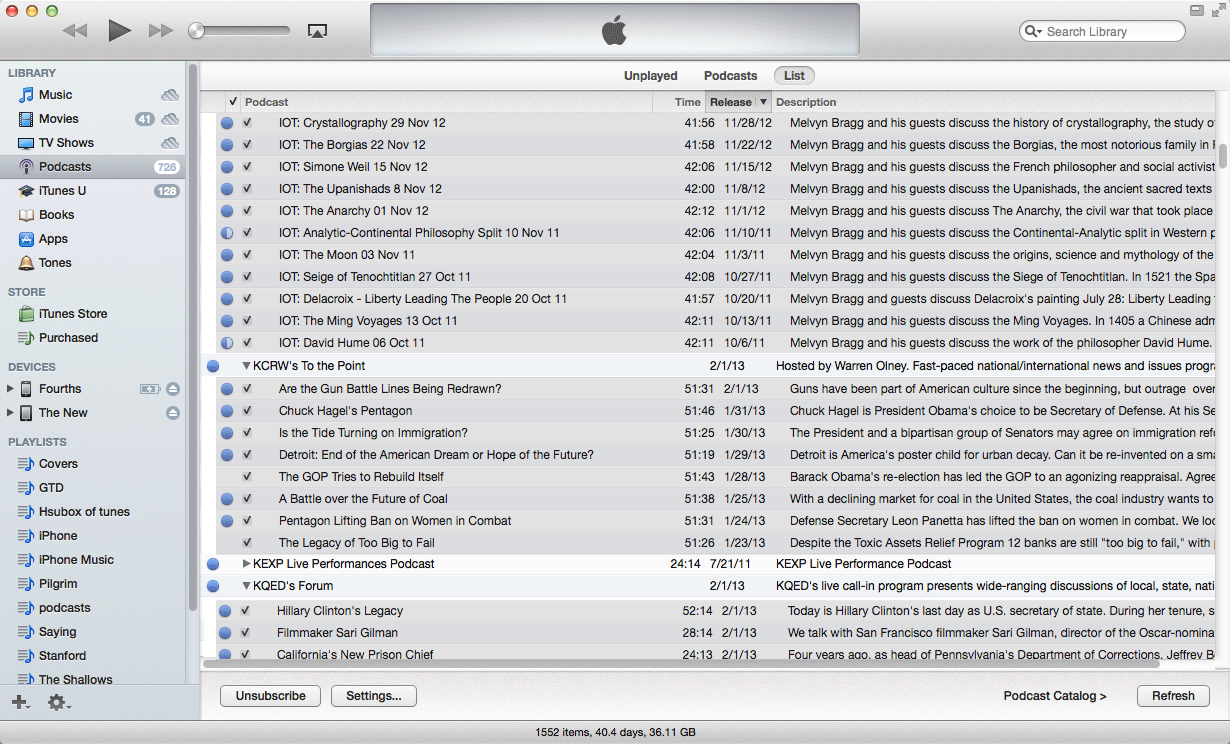Uncheck Hillary Clinton's Legacy episode
Screen dimensions: 1230x744
pos(247,610)
